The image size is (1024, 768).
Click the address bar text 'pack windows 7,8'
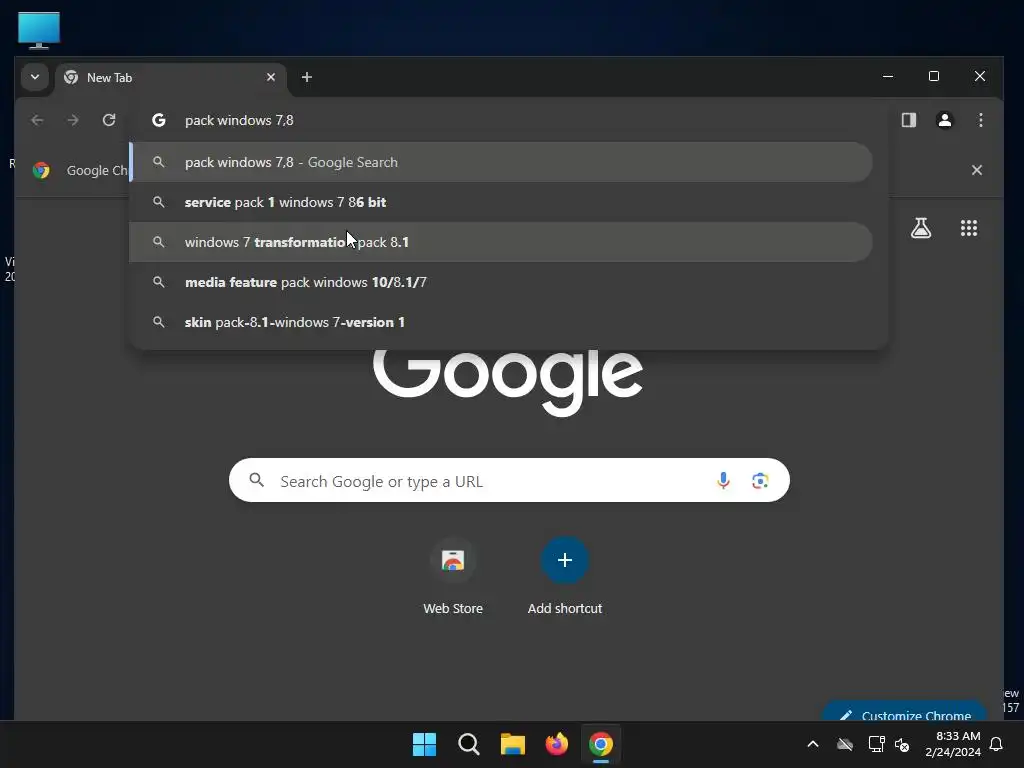click(x=239, y=120)
